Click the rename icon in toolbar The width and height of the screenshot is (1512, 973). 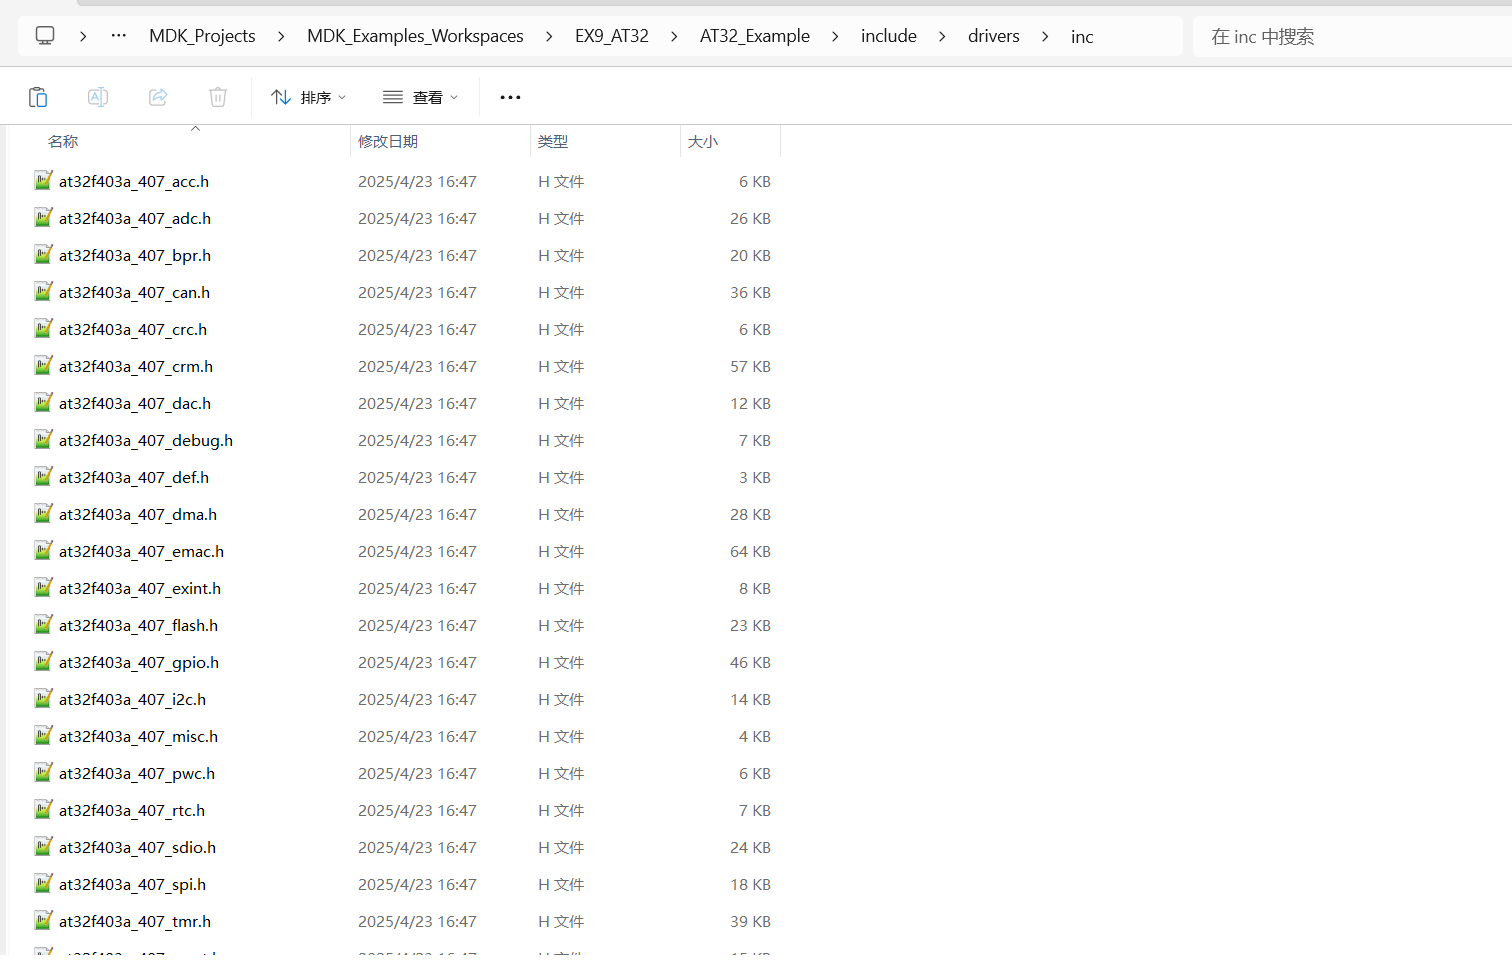pyautogui.click(x=98, y=97)
